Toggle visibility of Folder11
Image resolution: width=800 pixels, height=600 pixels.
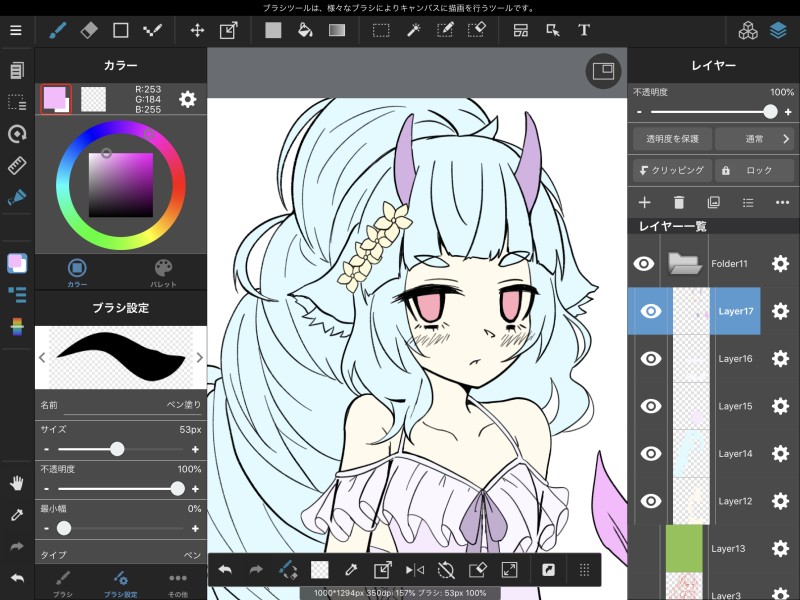(x=644, y=263)
